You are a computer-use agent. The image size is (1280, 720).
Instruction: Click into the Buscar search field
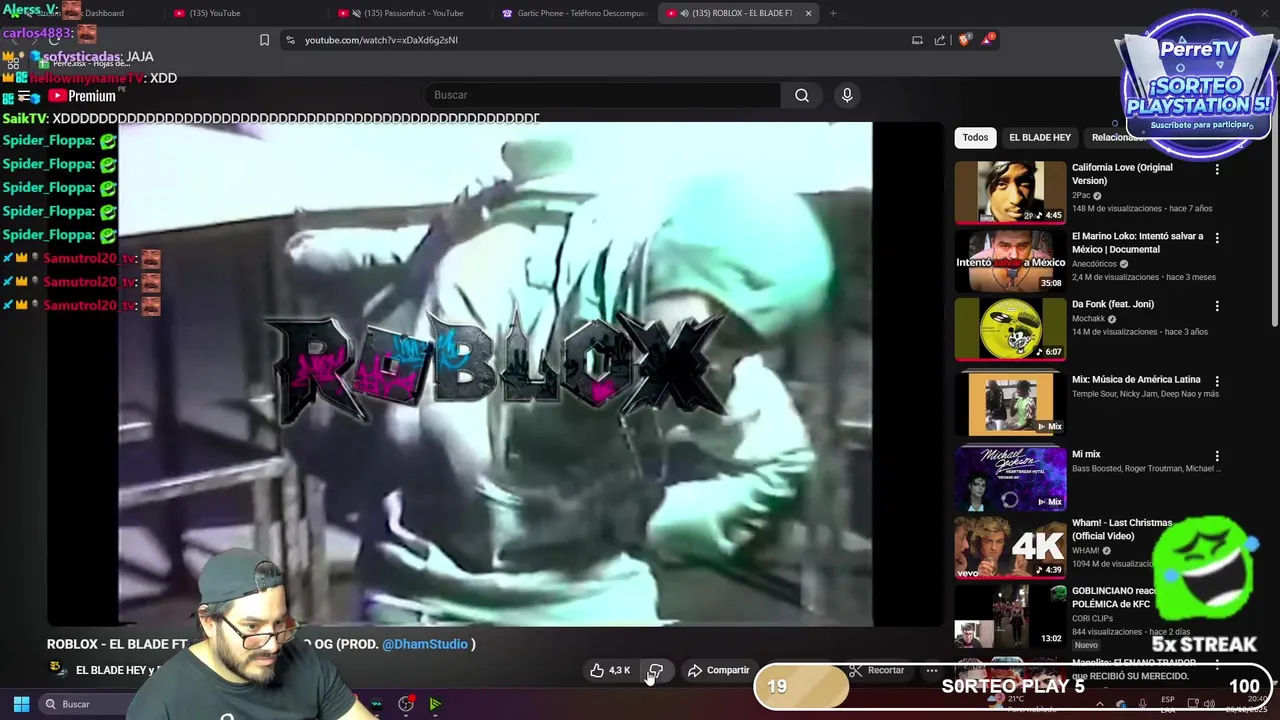(x=603, y=95)
